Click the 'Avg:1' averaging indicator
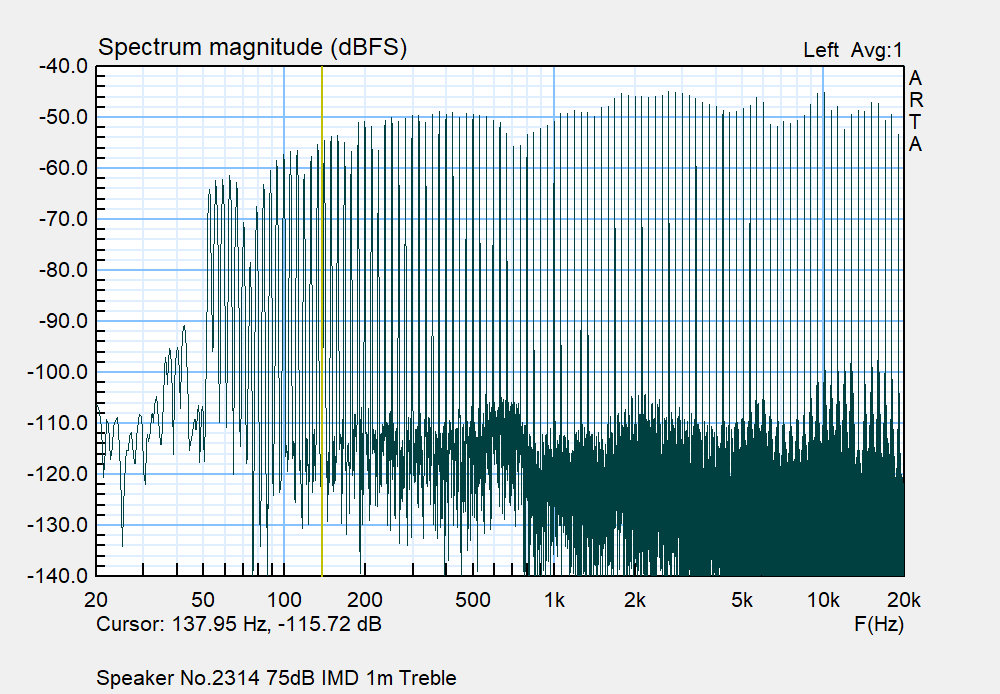 point(877,50)
